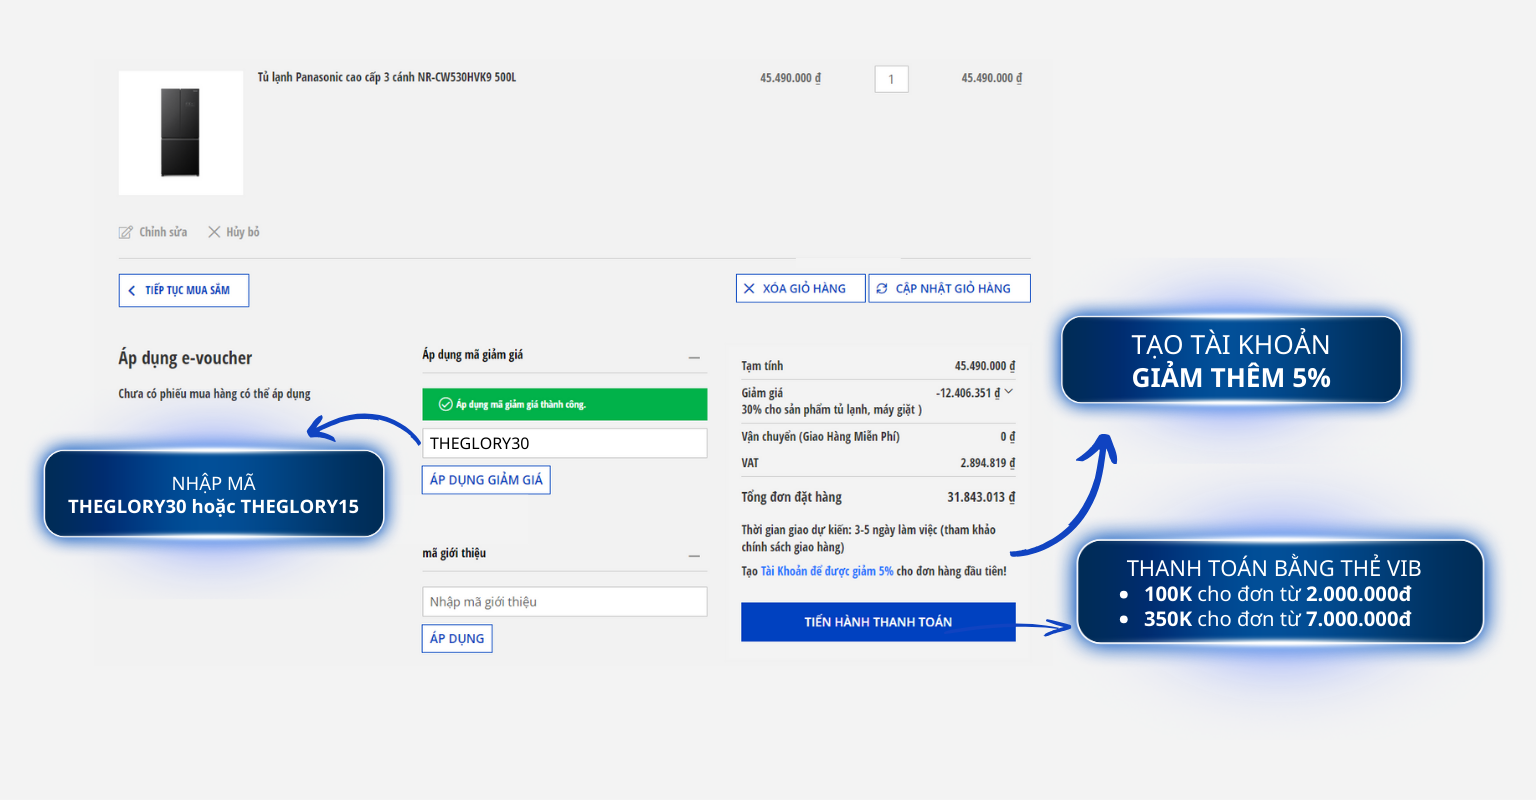Click the Tổng đơn đặt hàng amount 31.843.013 đ
This screenshot has width=1536, height=800.
981,497
